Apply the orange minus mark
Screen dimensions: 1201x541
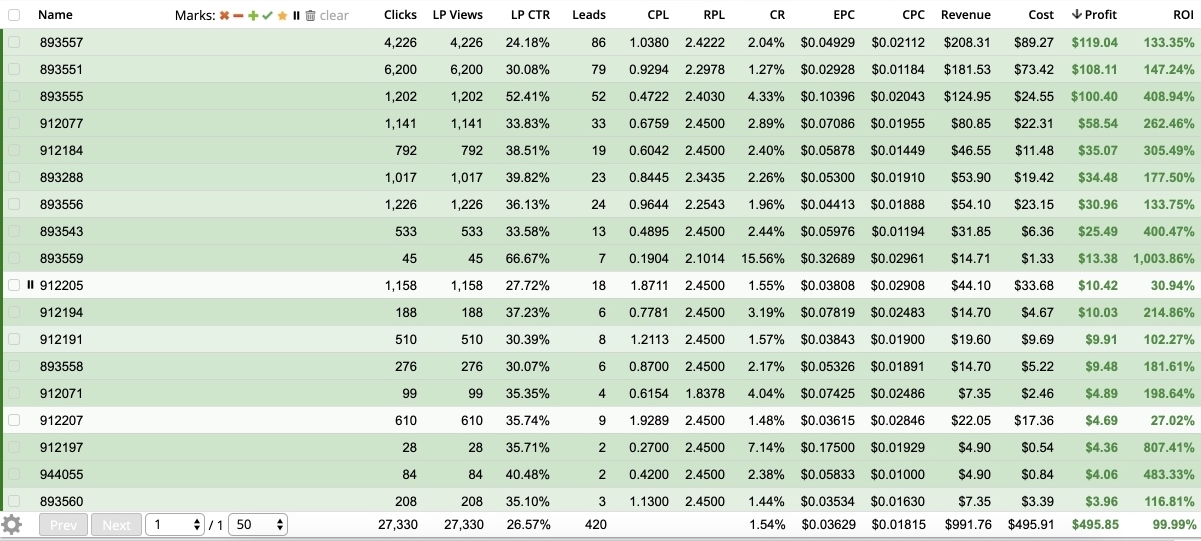239,16
